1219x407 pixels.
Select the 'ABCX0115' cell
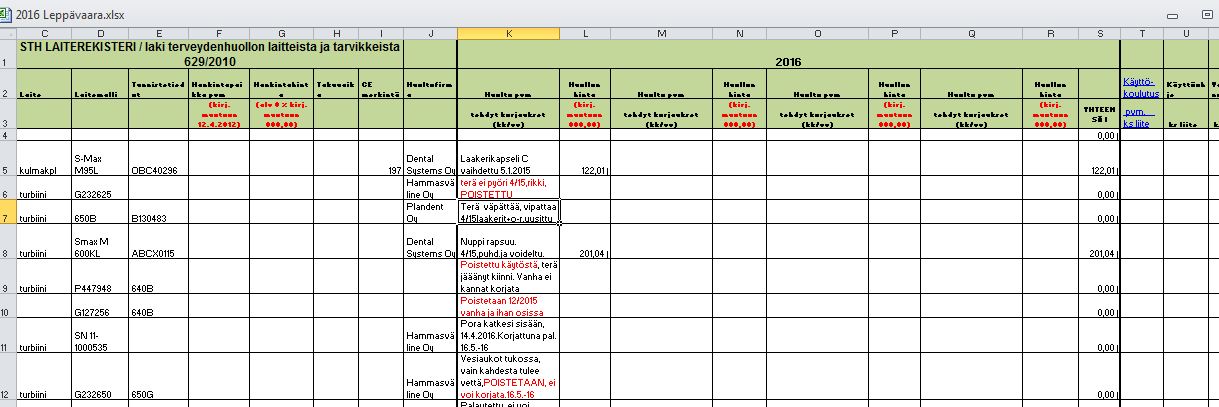[158, 241]
